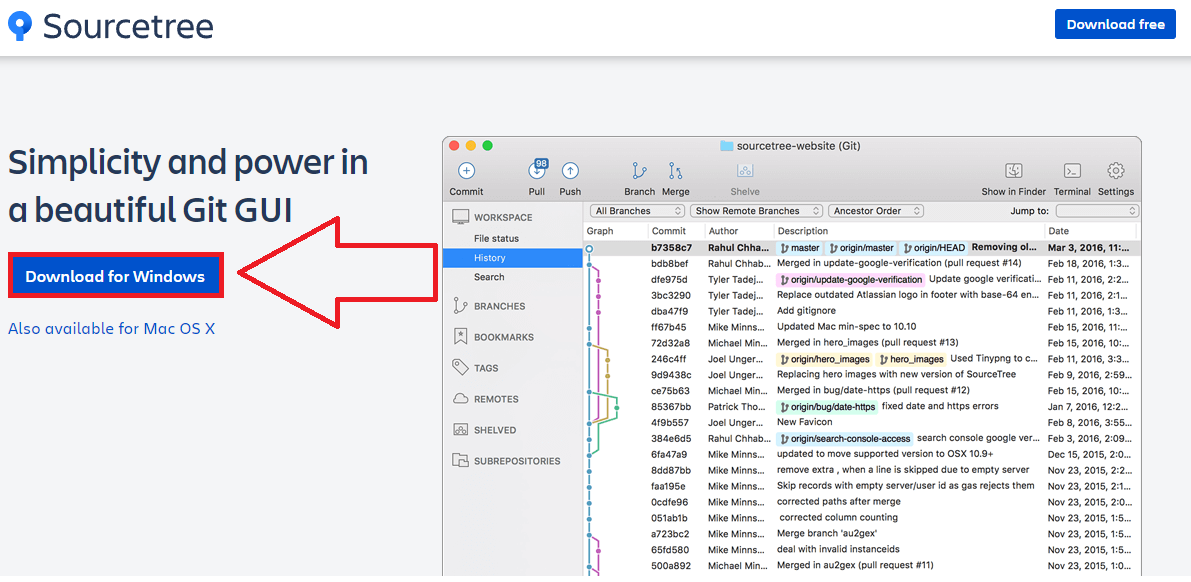Screen dimensions: 1191x582
Task: Click the Pull toolbar icon
Action: (x=538, y=169)
